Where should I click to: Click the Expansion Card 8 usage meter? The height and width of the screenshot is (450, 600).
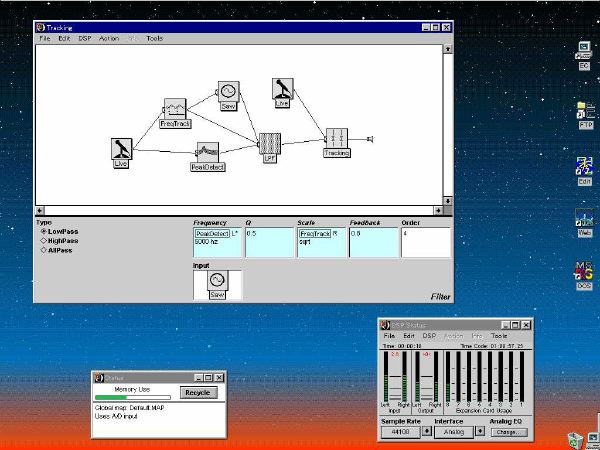click(448, 377)
